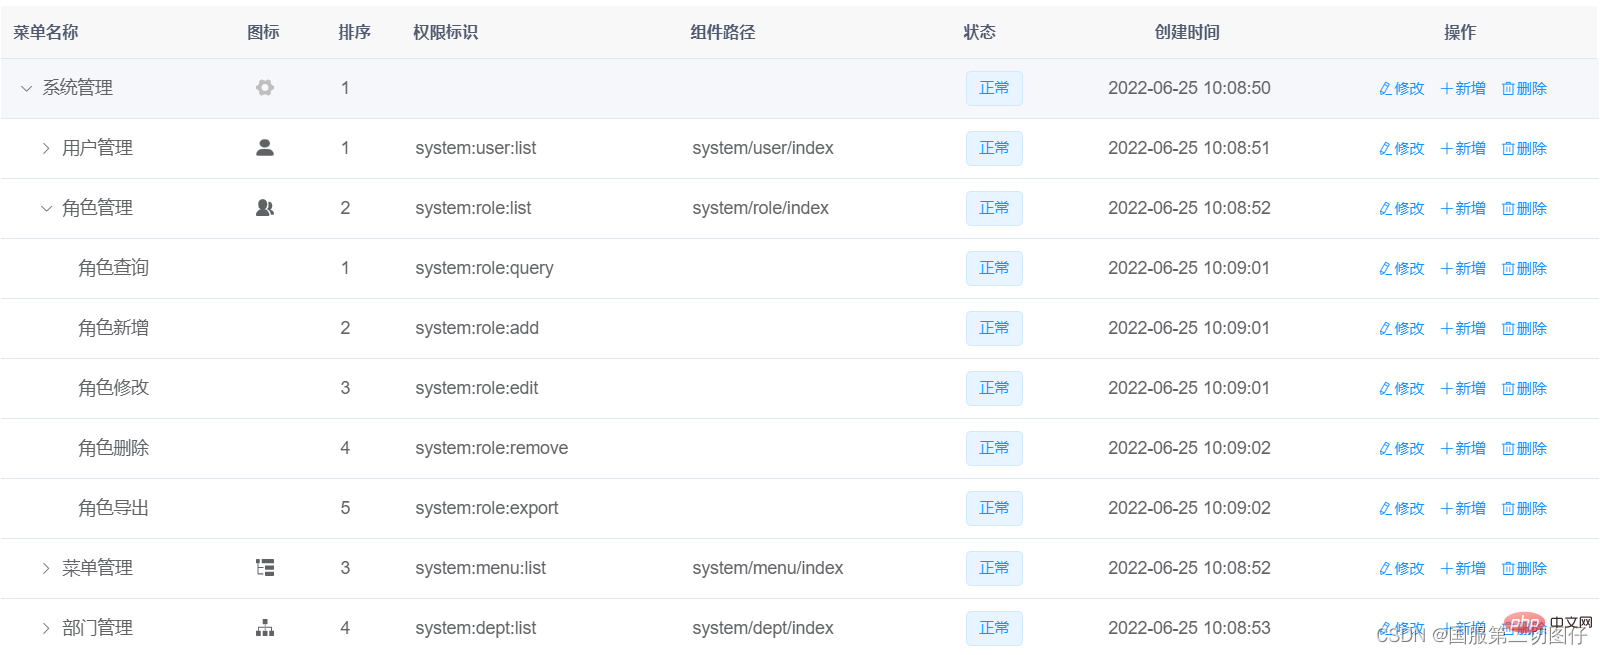Image resolution: width=1603 pixels, height=655 pixels.
Task: Delete the 角色导出 menu entry
Action: pyautogui.click(x=1524, y=509)
